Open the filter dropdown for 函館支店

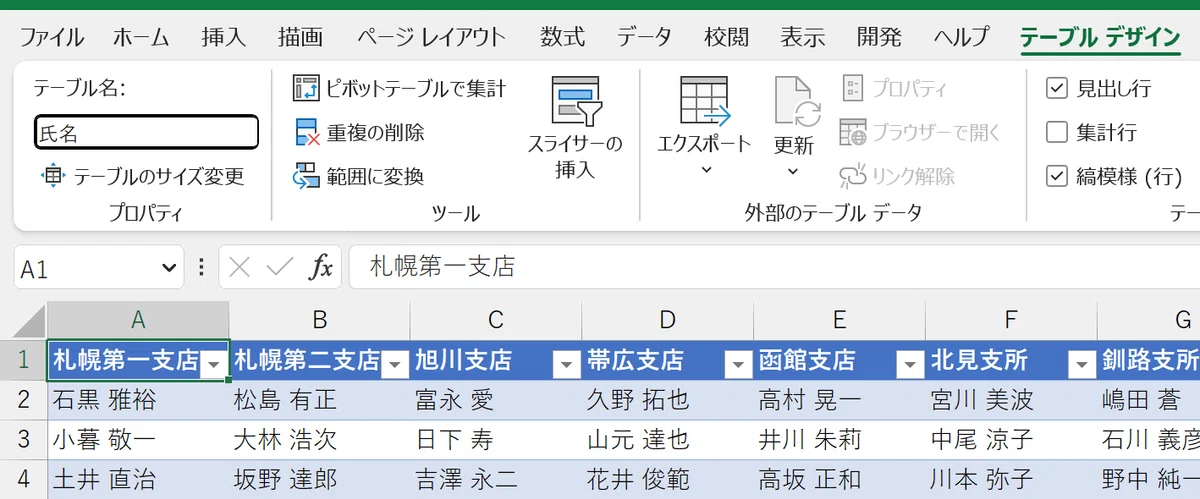click(911, 366)
